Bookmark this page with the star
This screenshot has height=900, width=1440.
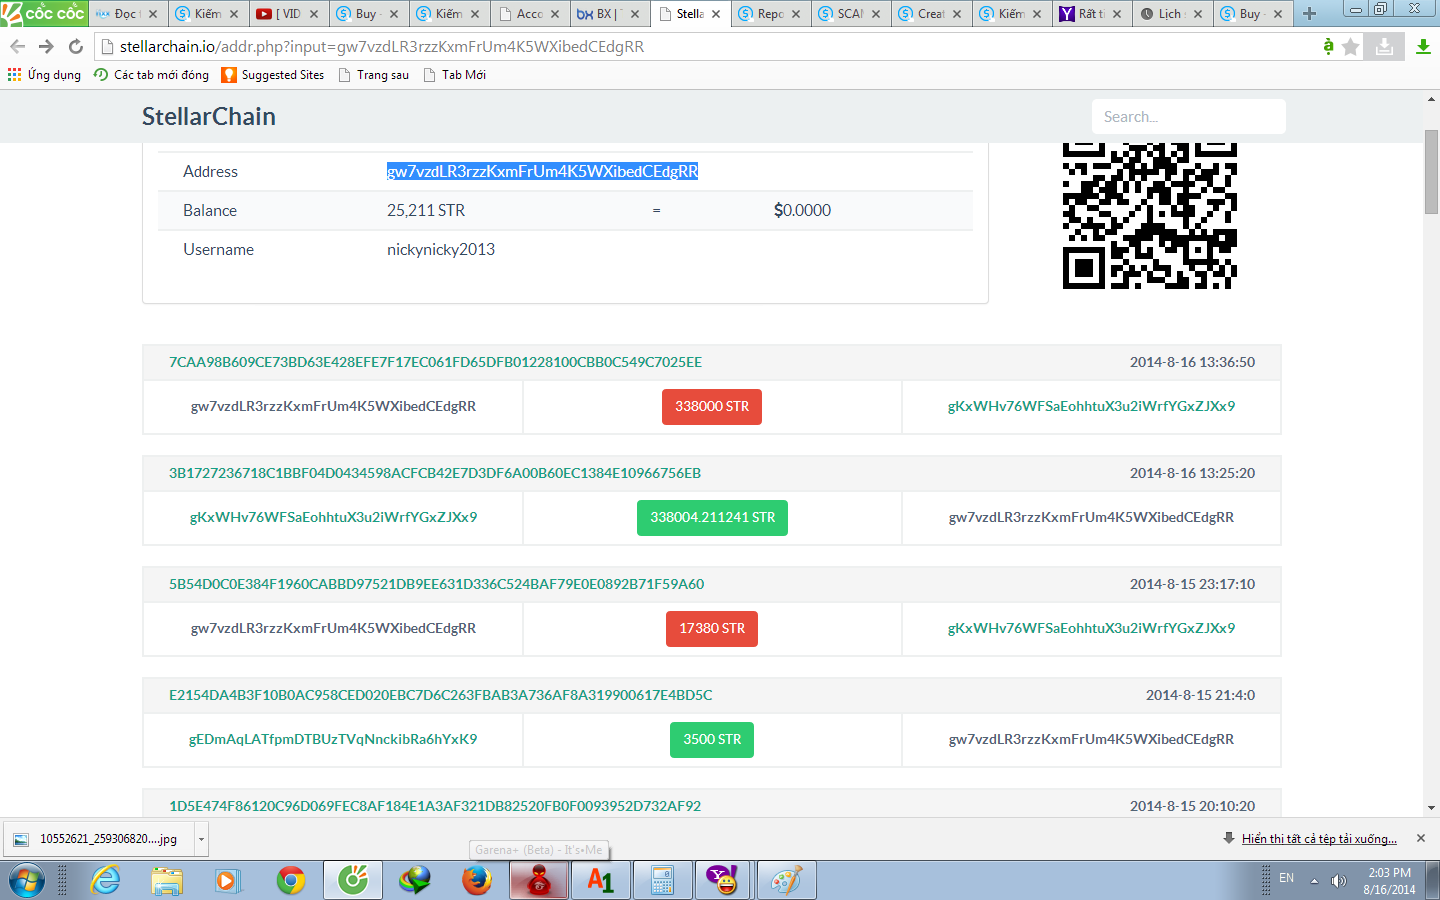(1351, 46)
